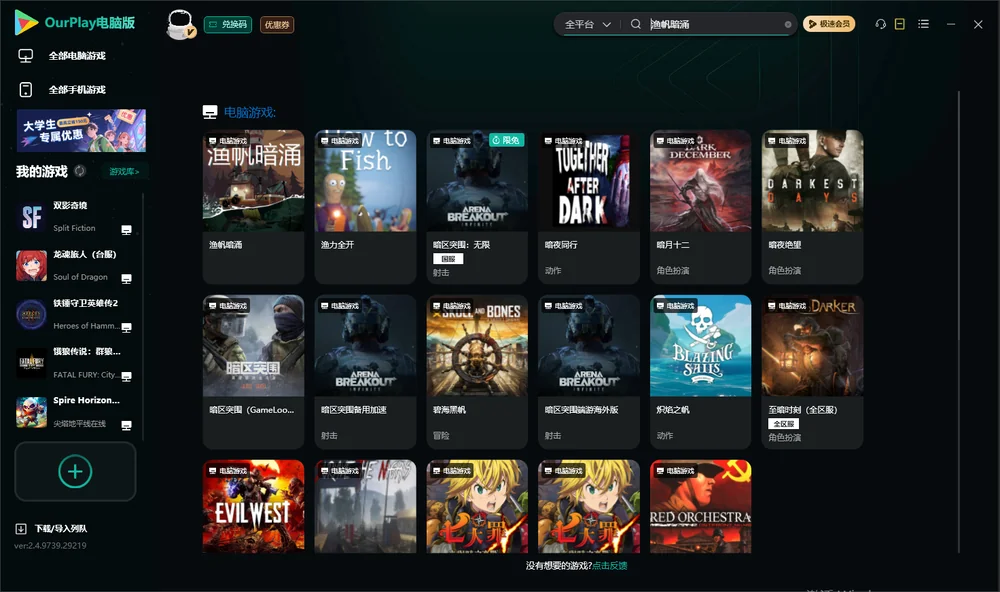Open the 暗月十二 Dark December card
The image size is (1000, 592).
700,207
